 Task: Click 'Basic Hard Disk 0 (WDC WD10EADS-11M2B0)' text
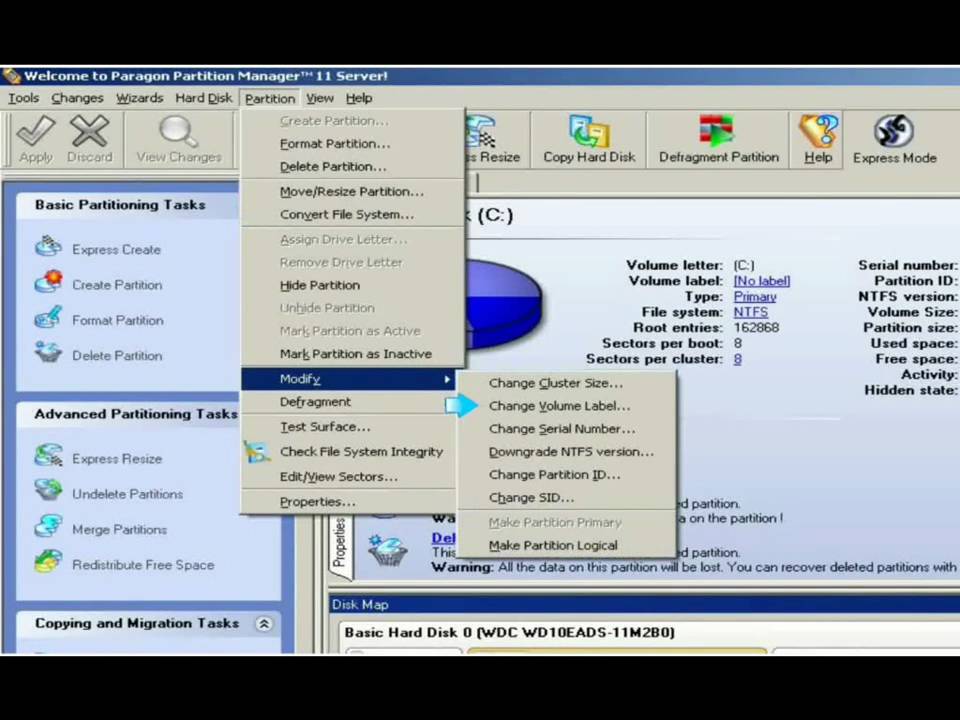(x=509, y=632)
